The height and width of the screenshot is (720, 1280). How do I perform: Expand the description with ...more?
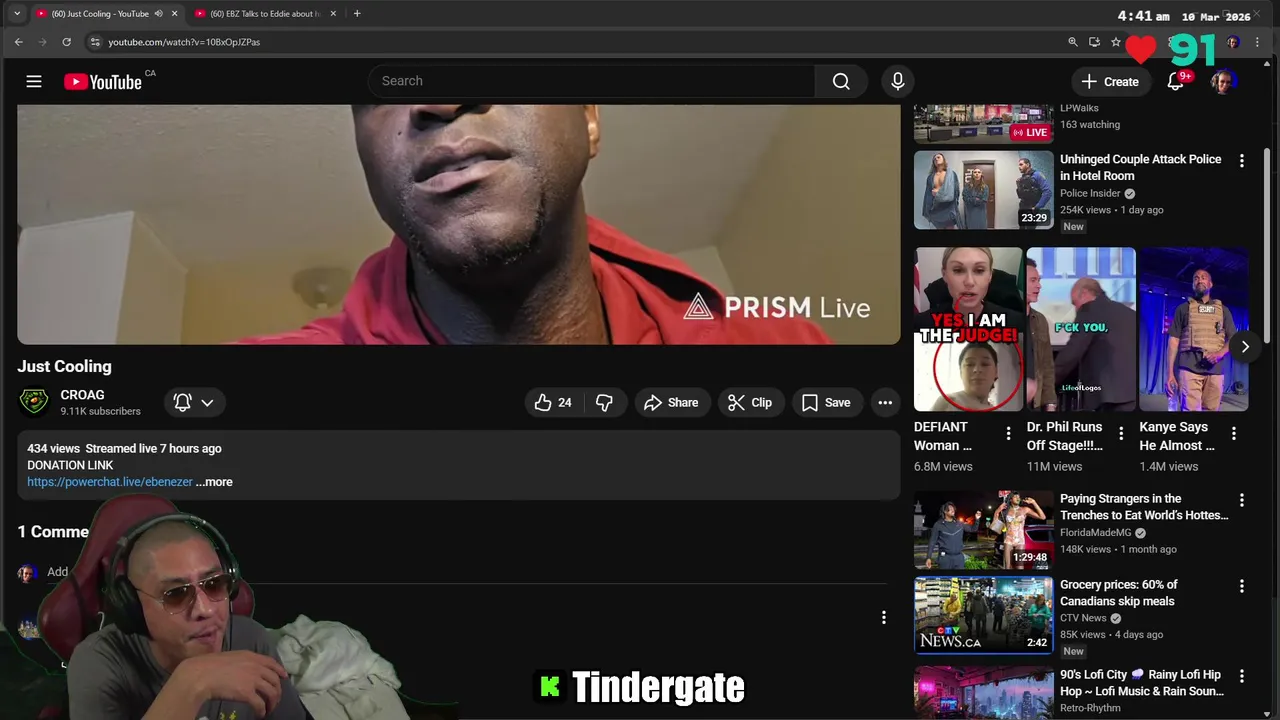[214, 482]
